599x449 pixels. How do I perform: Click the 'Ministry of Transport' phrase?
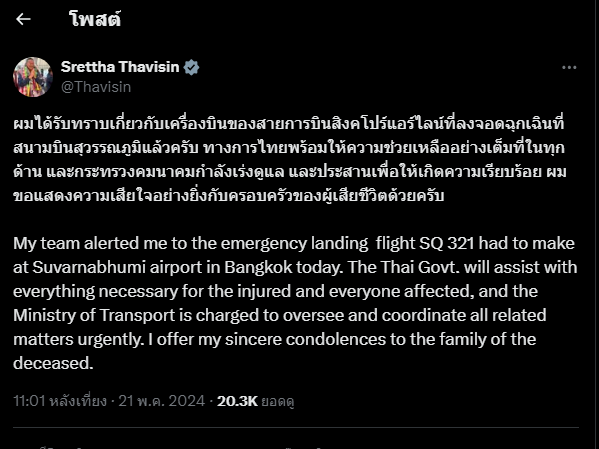tap(94, 315)
